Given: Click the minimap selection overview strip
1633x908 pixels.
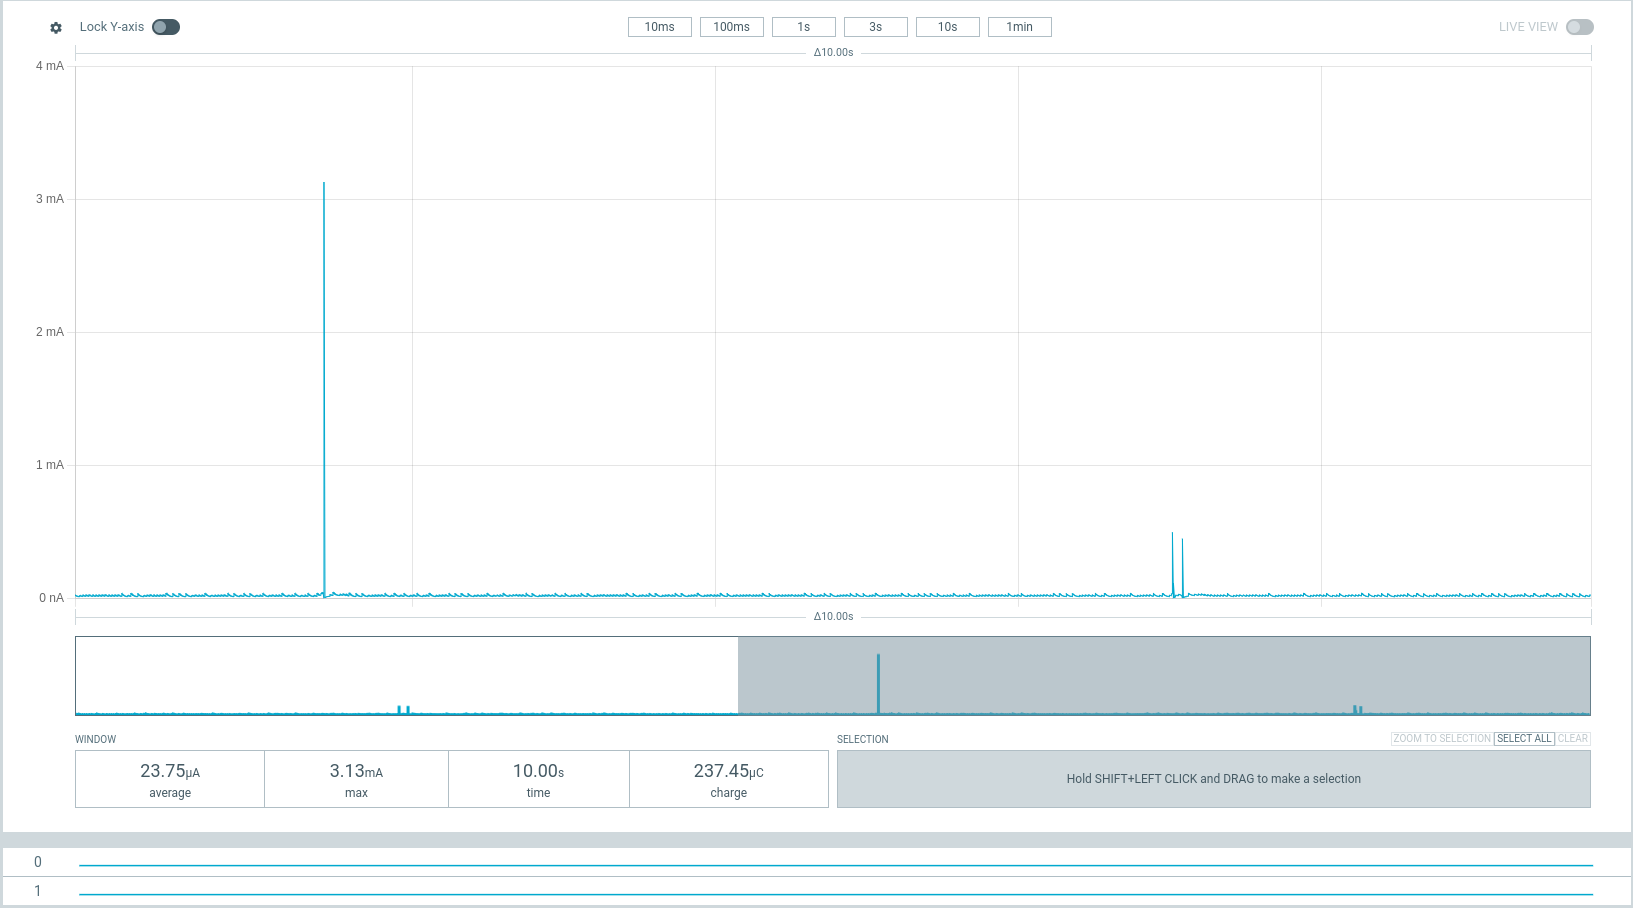Looking at the screenshot, I should pyautogui.click(x=833, y=675).
